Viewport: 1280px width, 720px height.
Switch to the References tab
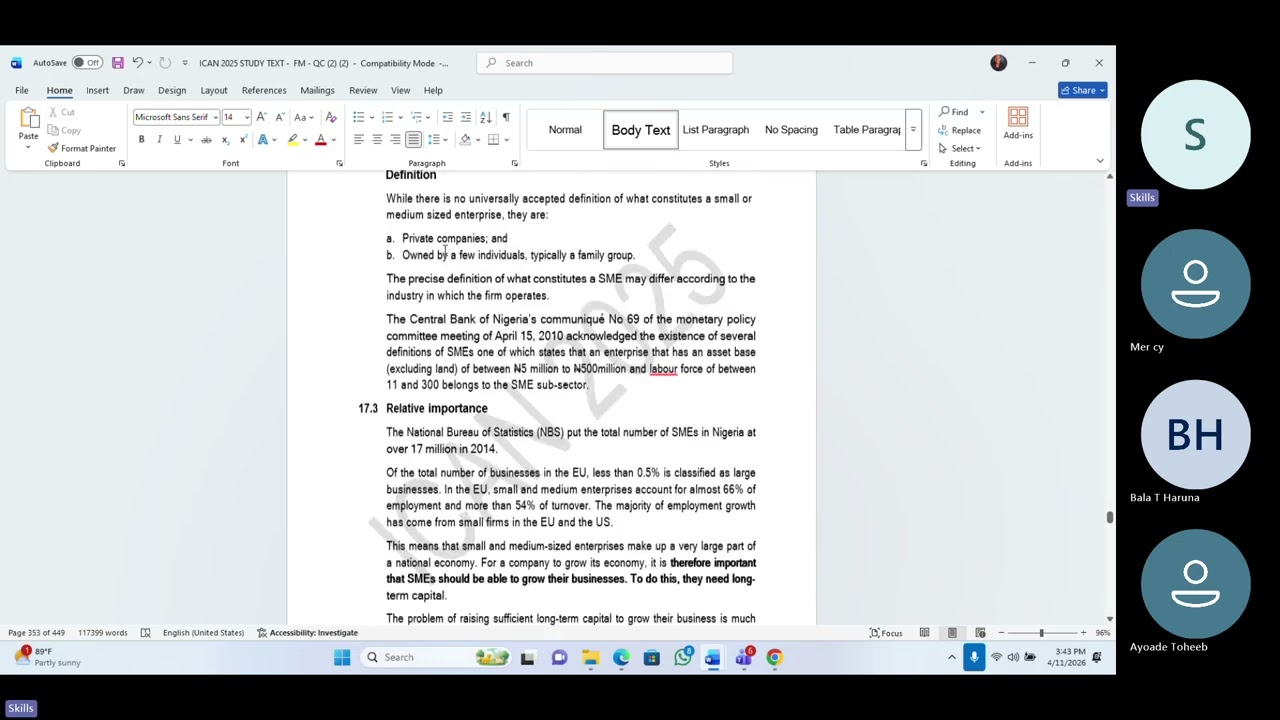coord(264,90)
